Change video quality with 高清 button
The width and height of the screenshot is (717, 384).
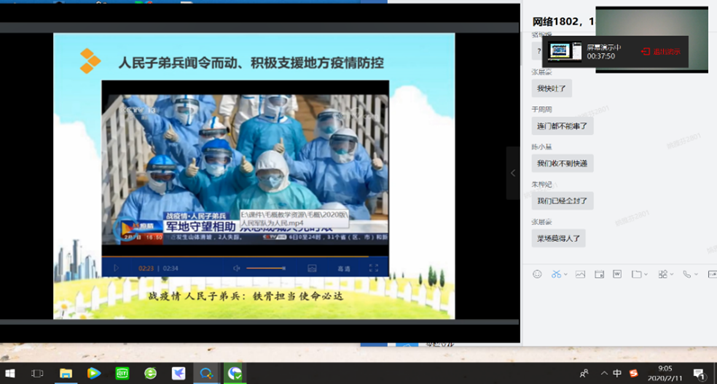click(x=344, y=269)
